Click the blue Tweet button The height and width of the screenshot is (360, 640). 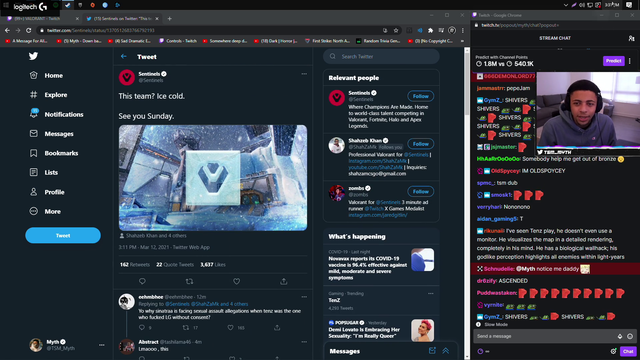tap(63, 236)
